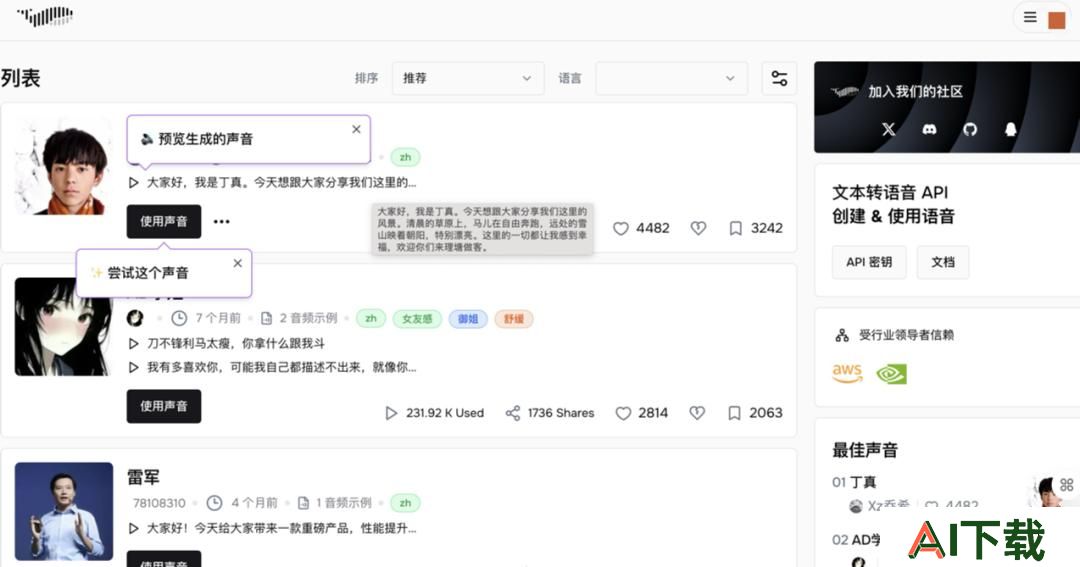
Task: Play the 刀不锋利马太瘦 audio sample
Action: click(x=134, y=343)
